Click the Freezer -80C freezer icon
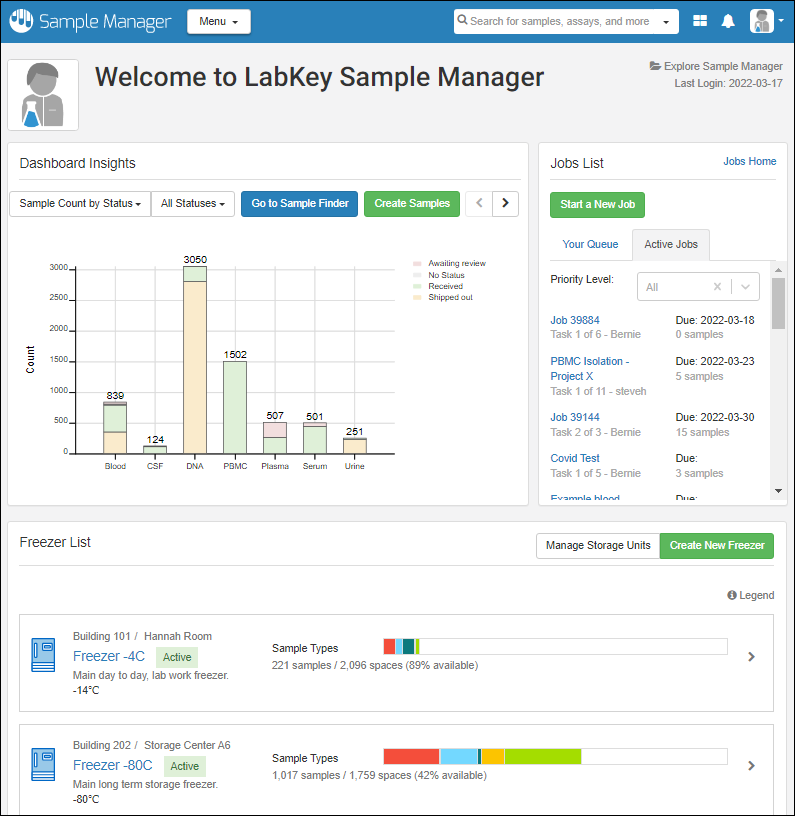 (x=43, y=765)
